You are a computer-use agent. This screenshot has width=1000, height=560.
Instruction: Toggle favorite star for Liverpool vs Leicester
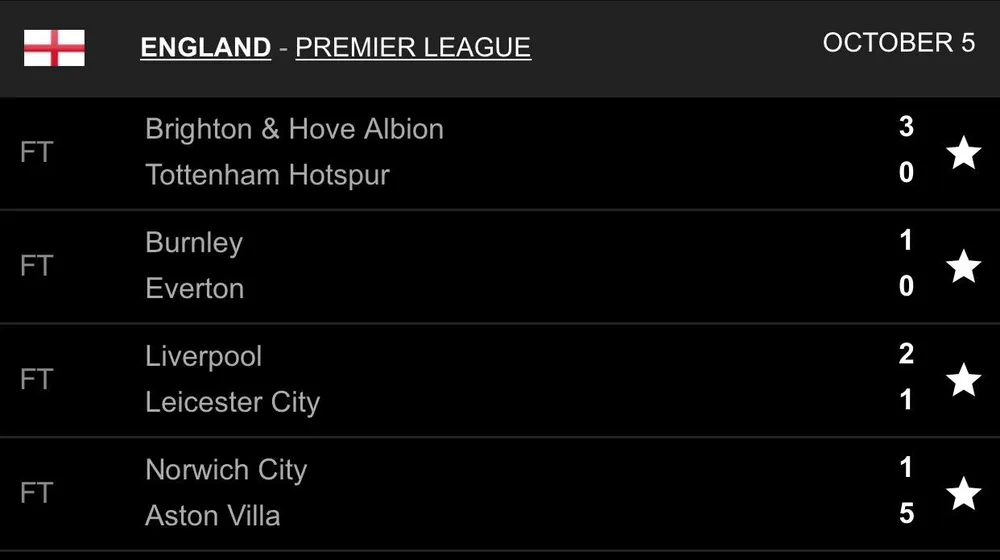point(963,380)
